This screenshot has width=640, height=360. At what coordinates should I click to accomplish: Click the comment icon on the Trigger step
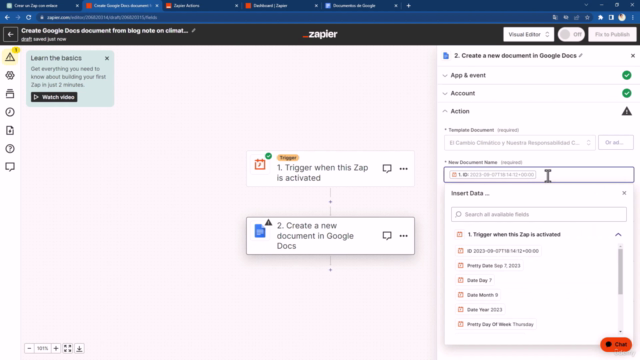(x=387, y=169)
